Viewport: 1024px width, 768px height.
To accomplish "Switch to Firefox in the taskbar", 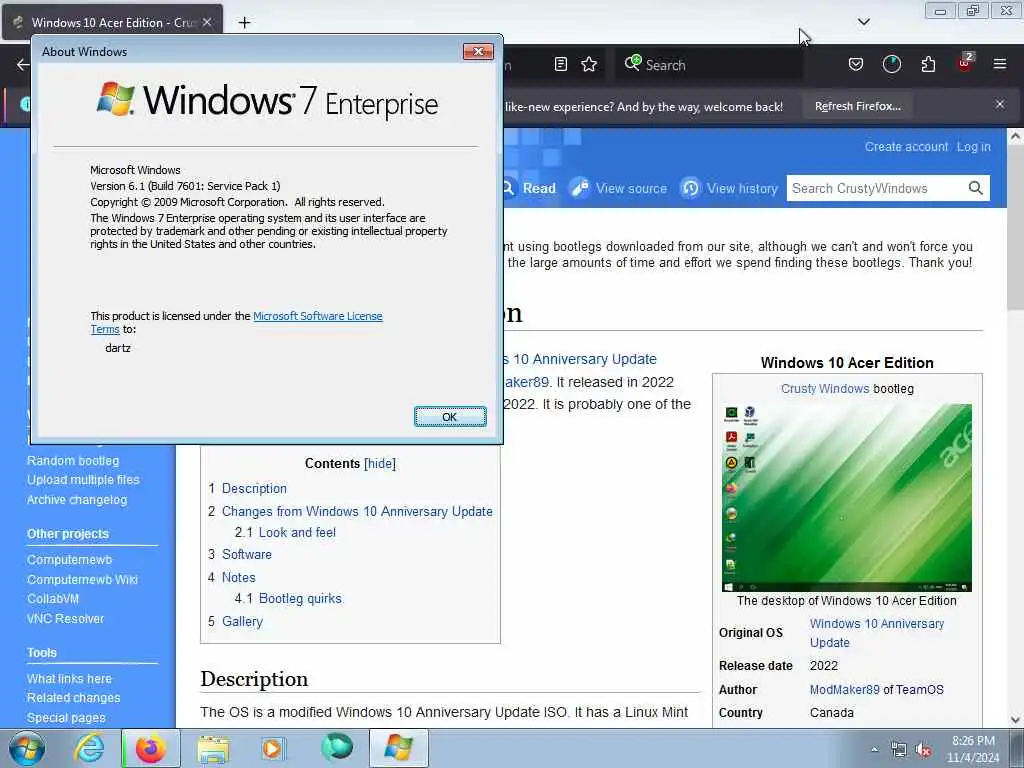I will [x=151, y=748].
